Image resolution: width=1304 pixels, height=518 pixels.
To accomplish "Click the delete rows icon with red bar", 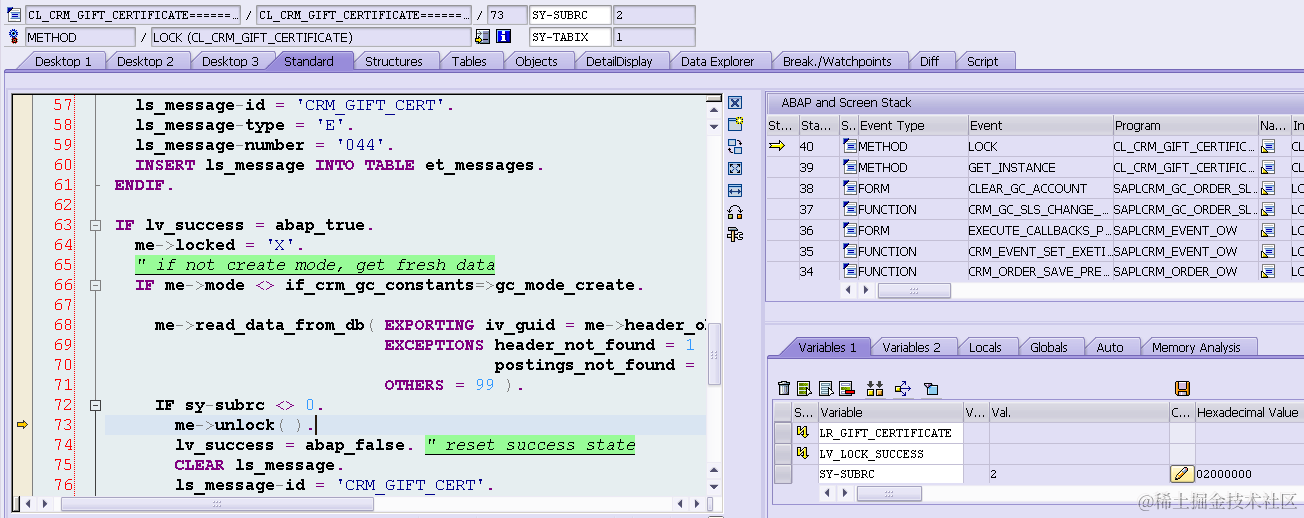I will pyautogui.click(x=846, y=388).
